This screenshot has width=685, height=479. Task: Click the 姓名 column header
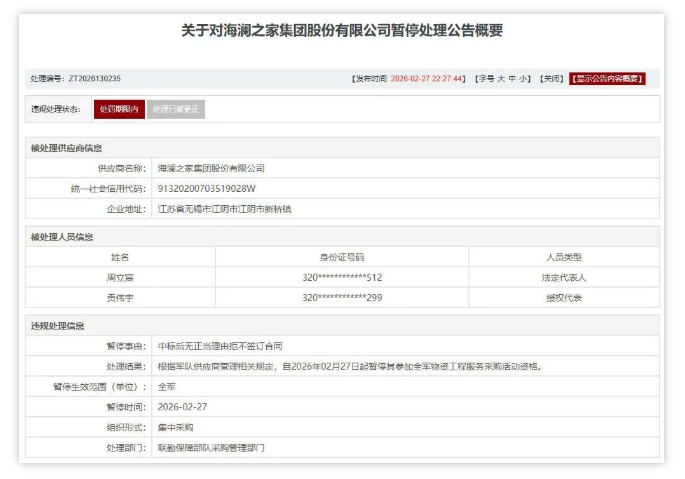119,257
